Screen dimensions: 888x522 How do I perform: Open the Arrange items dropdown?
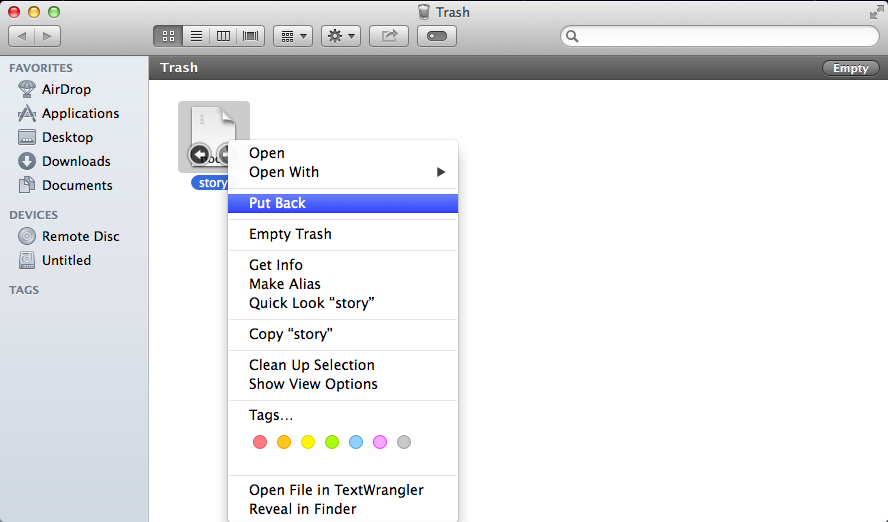[293, 36]
